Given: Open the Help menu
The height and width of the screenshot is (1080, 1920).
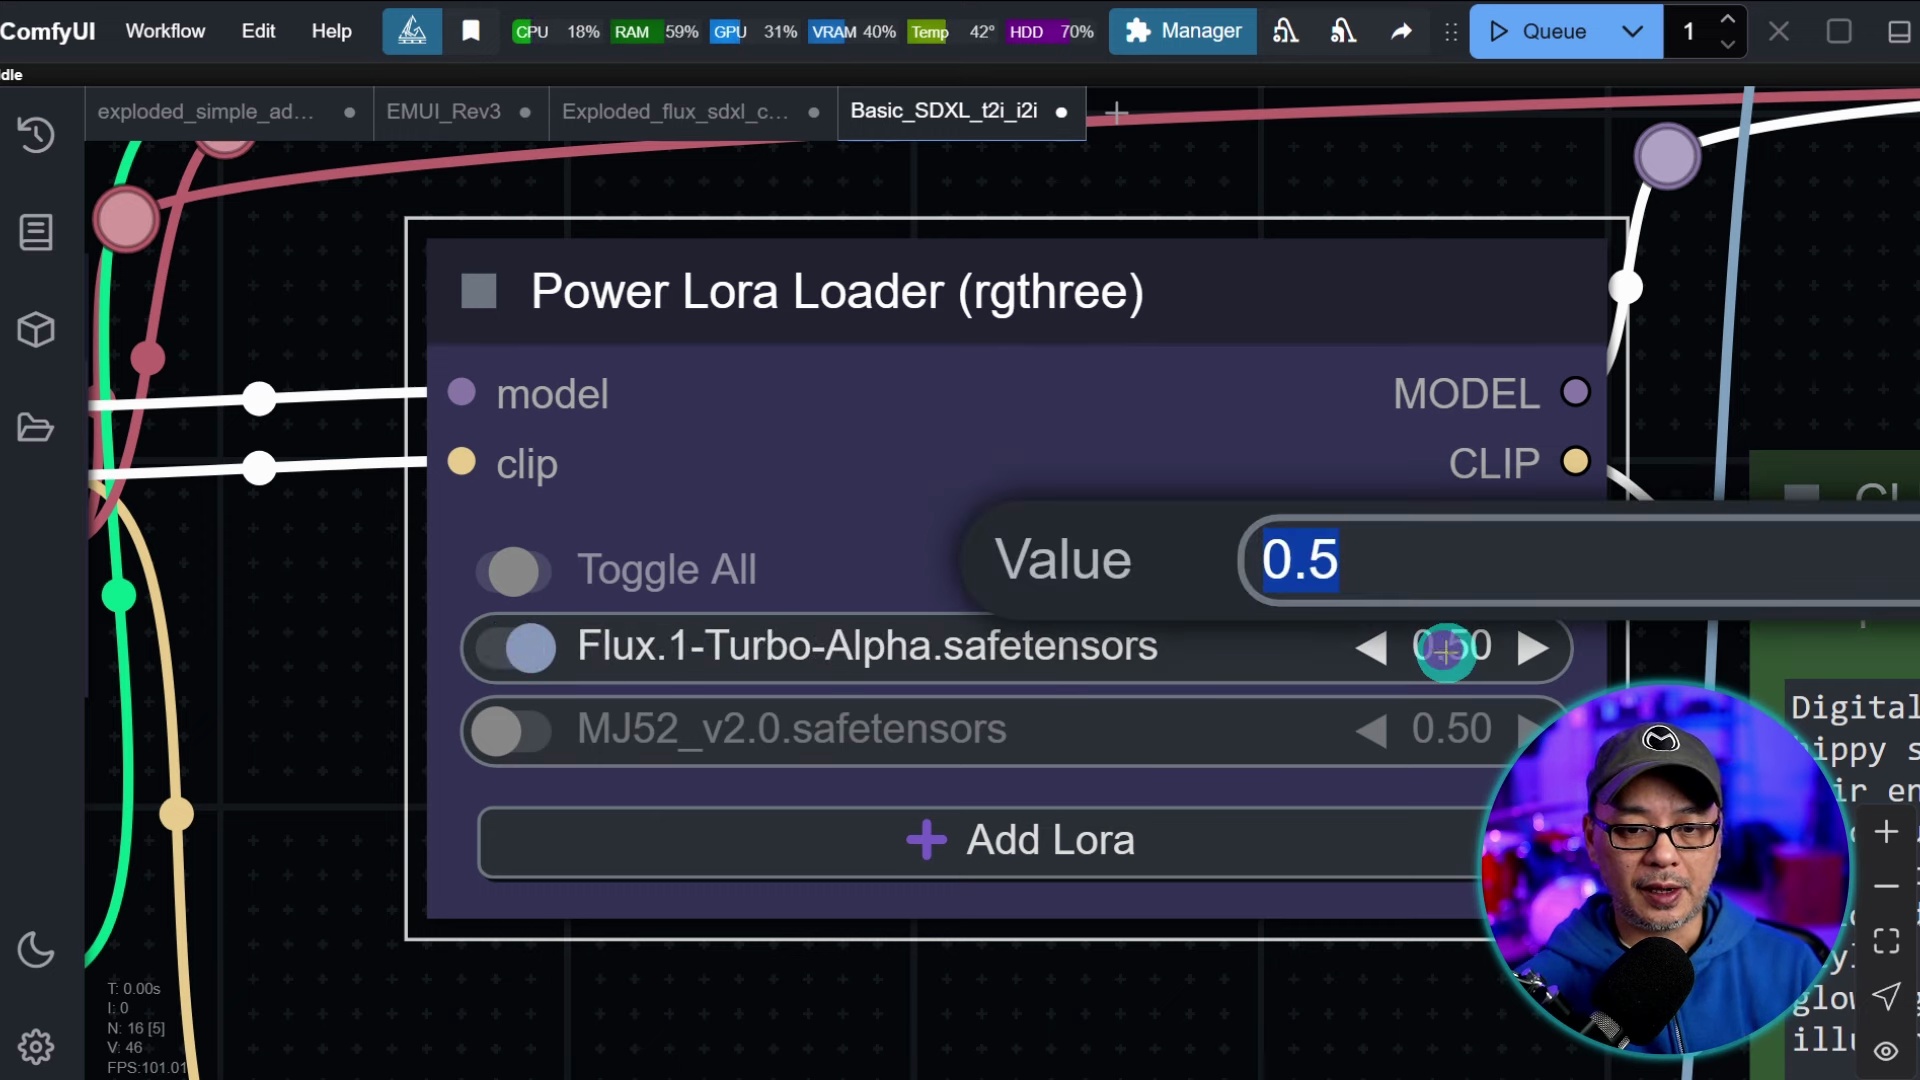Looking at the screenshot, I should click(x=331, y=31).
